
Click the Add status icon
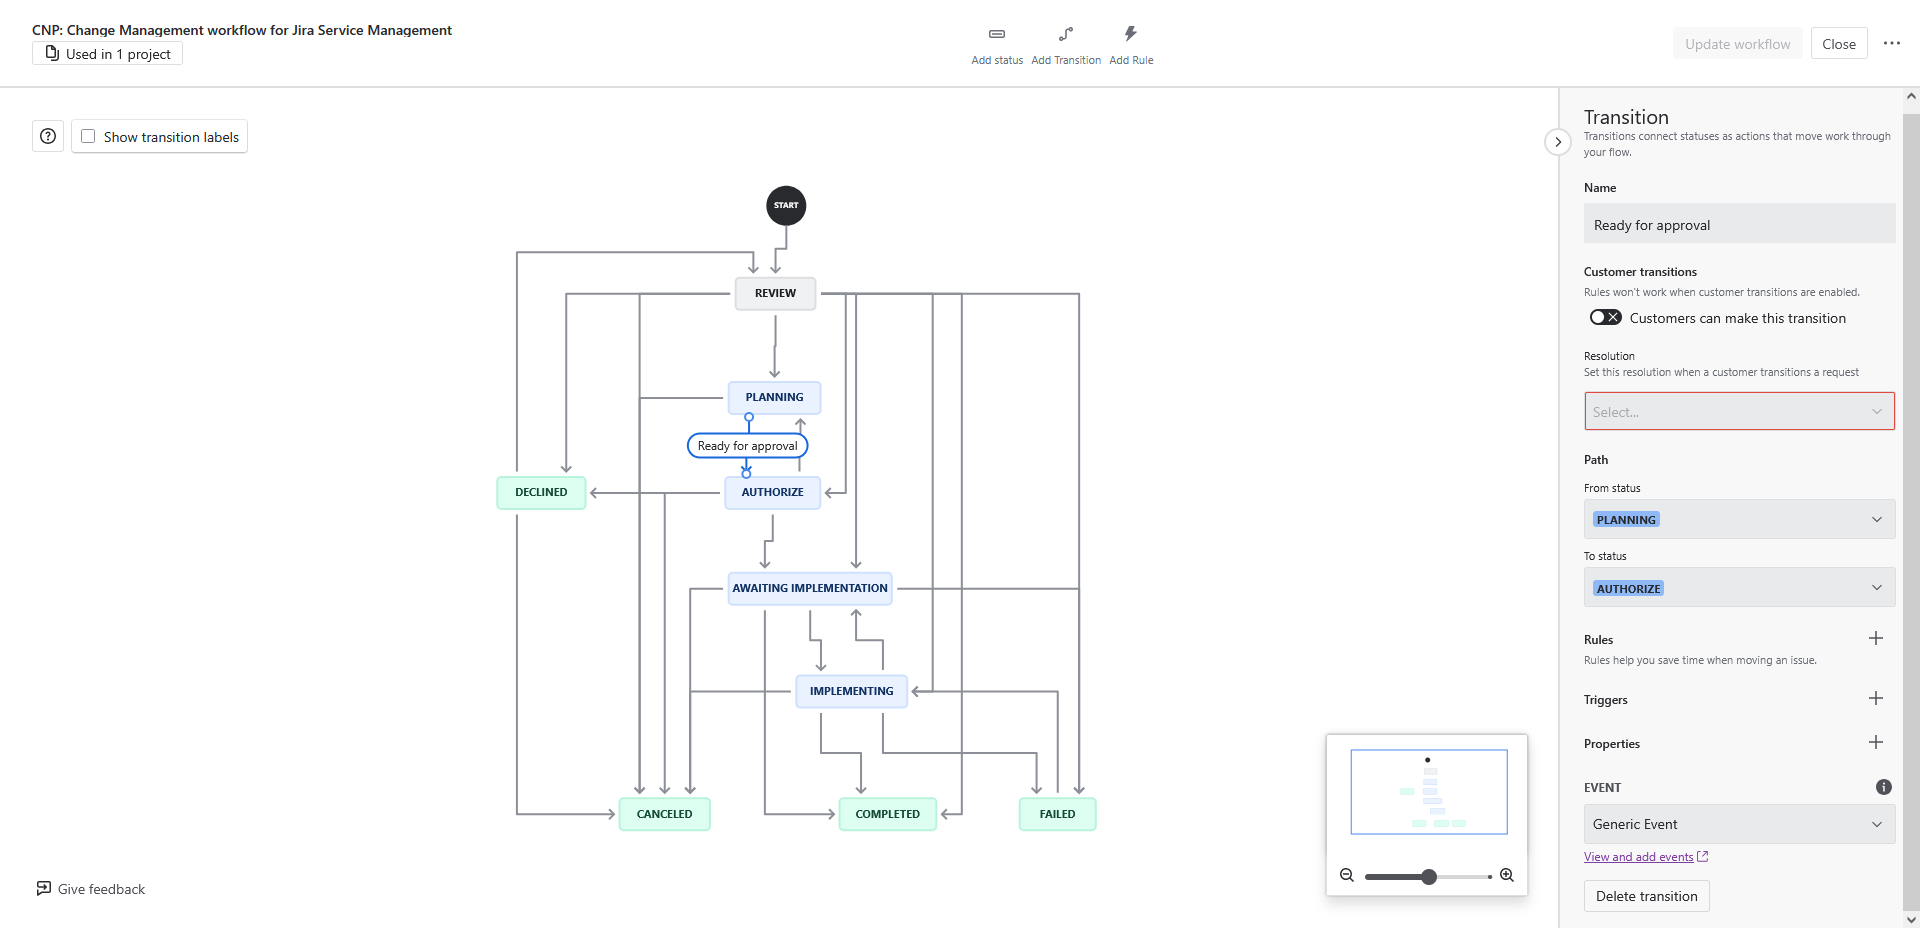tap(996, 34)
